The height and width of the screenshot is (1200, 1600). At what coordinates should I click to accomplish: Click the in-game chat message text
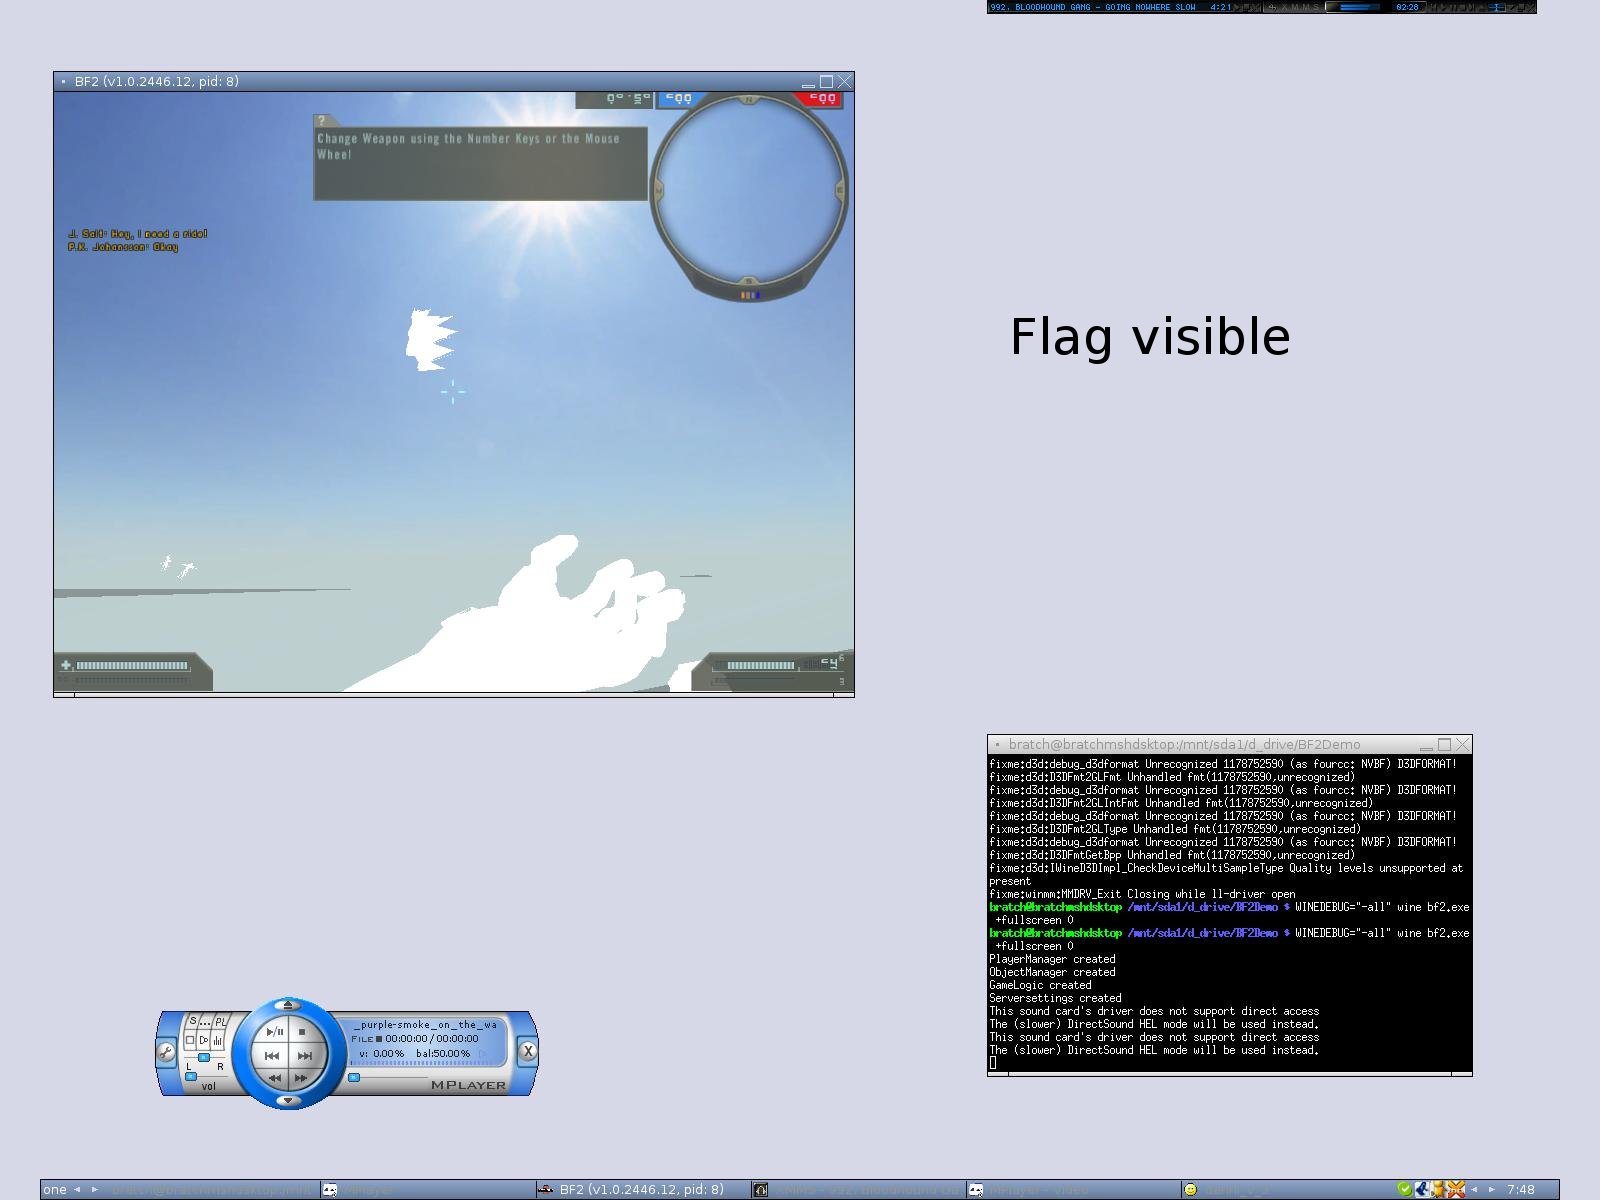point(138,240)
